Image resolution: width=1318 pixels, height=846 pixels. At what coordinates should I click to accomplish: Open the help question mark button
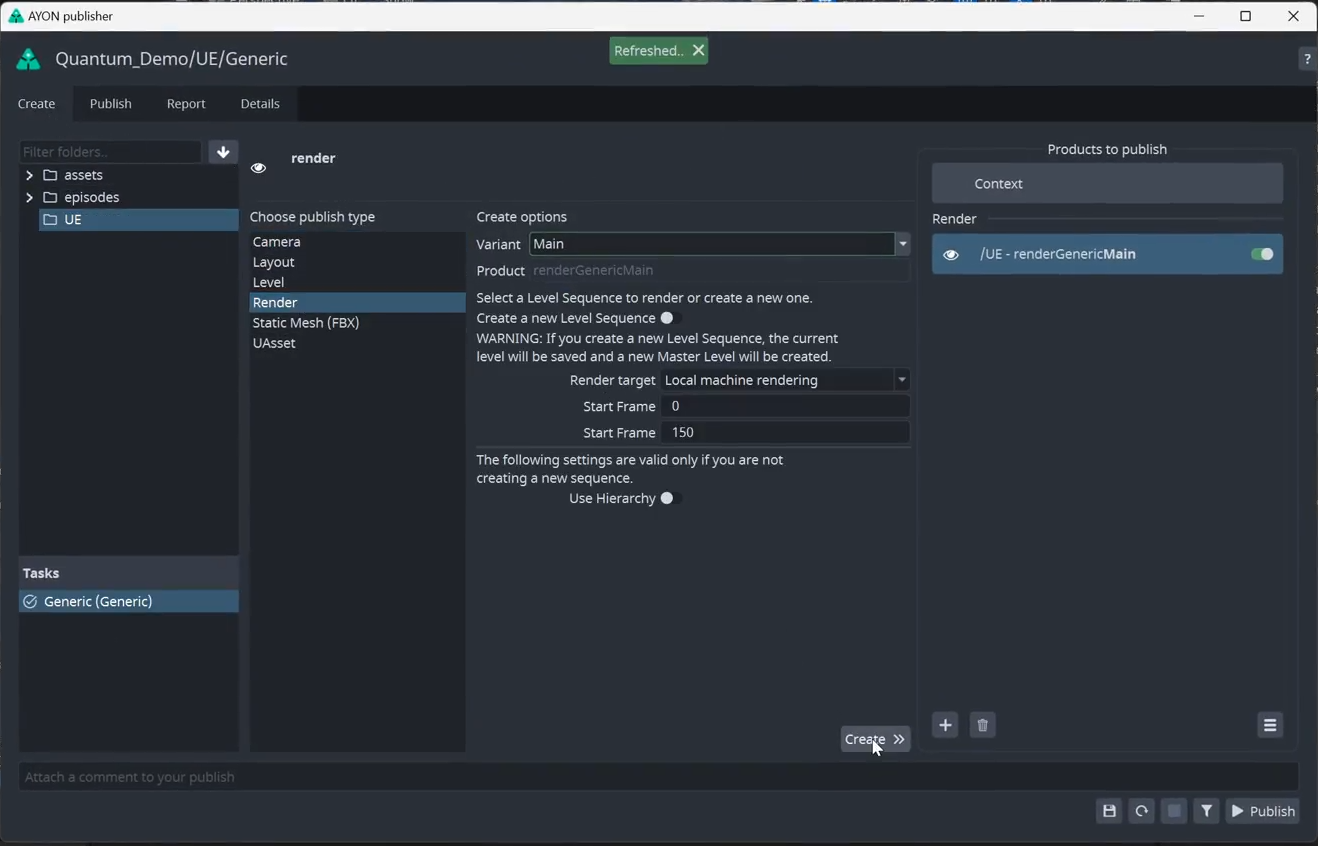click(x=1307, y=59)
